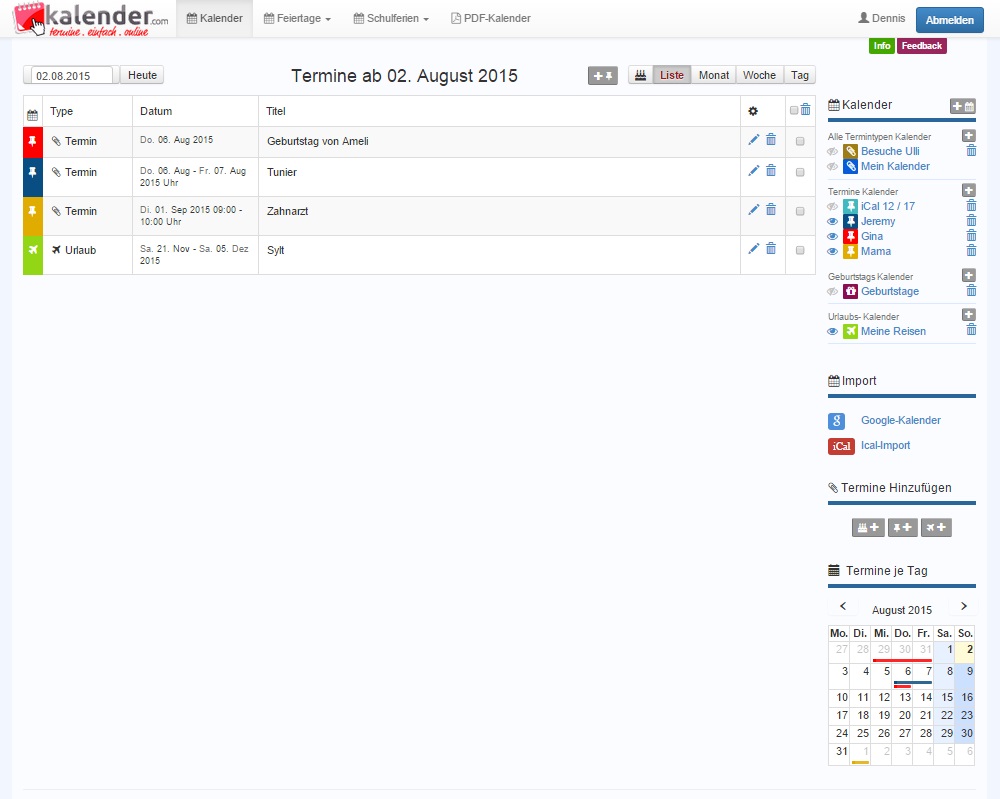This screenshot has height=799, width=1000.
Task: Add a new Termin with pin-plus icon
Action: 902,527
